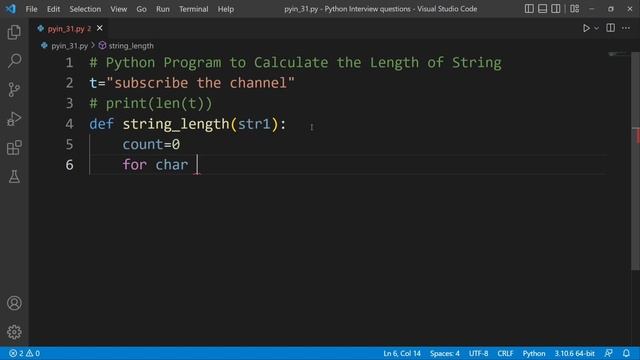The image size is (640, 360).
Task: Toggle the primary side bar layout
Action: (x=529, y=9)
